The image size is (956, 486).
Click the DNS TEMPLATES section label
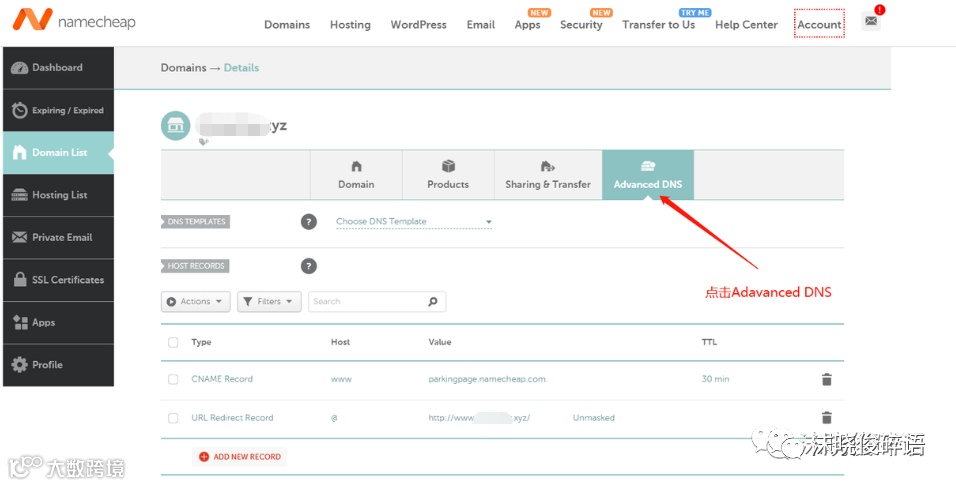[196, 221]
